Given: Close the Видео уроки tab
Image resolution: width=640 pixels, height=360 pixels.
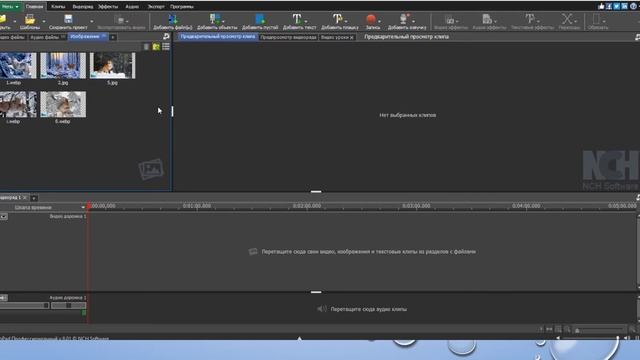Looking at the screenshot, I should coord(351,38).
